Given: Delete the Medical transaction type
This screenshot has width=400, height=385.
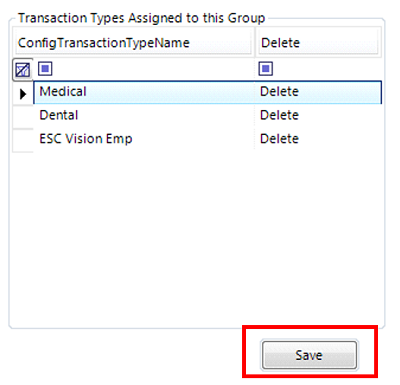Looking at the screenshot, I should pos(279,92).
